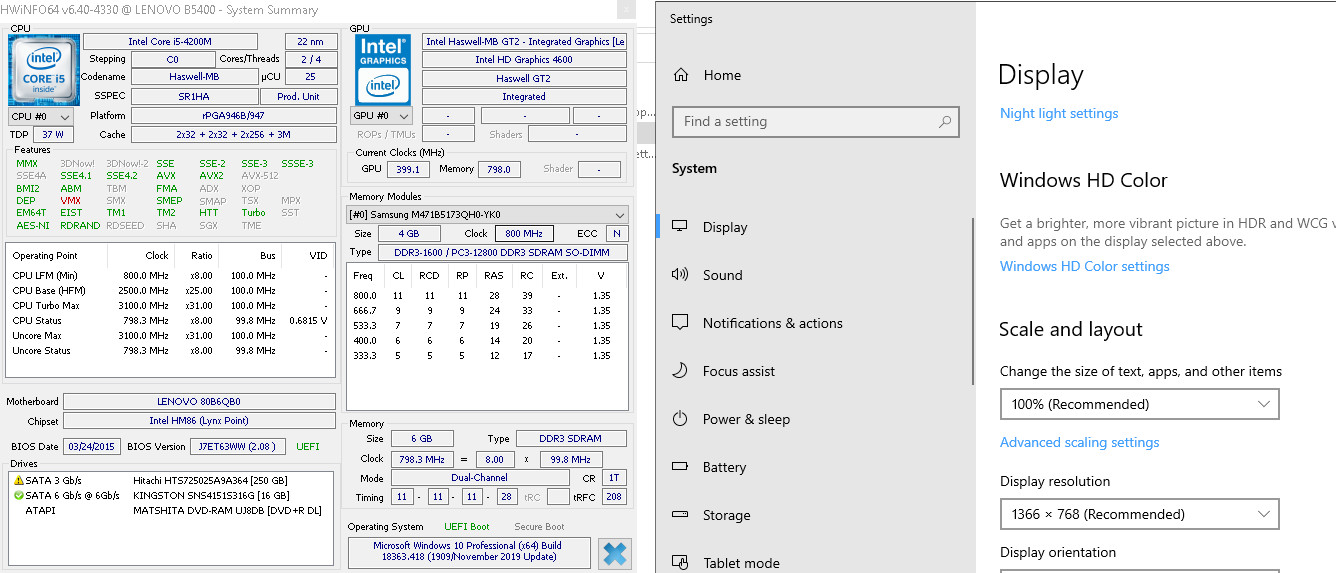Click the BIOS date 03/24/2015
Viewport: 1336px width, 573px height.
(91, 446)
